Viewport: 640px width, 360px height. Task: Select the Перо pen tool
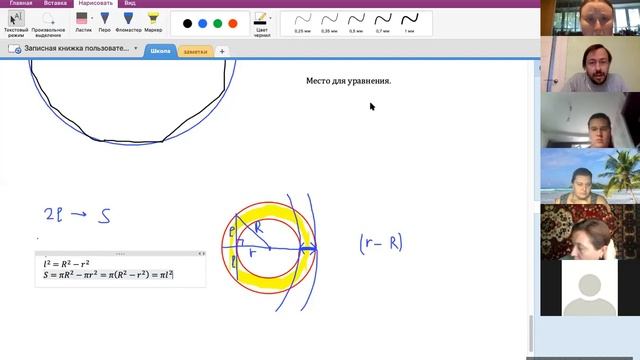click(x=104, y=22)
